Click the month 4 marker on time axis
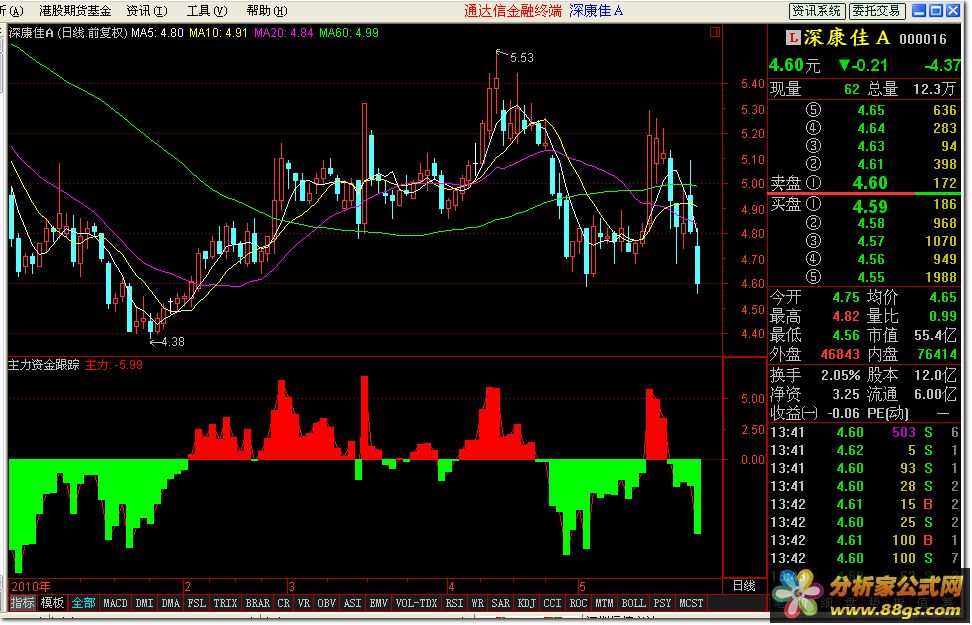 click(x=452, y=587)
